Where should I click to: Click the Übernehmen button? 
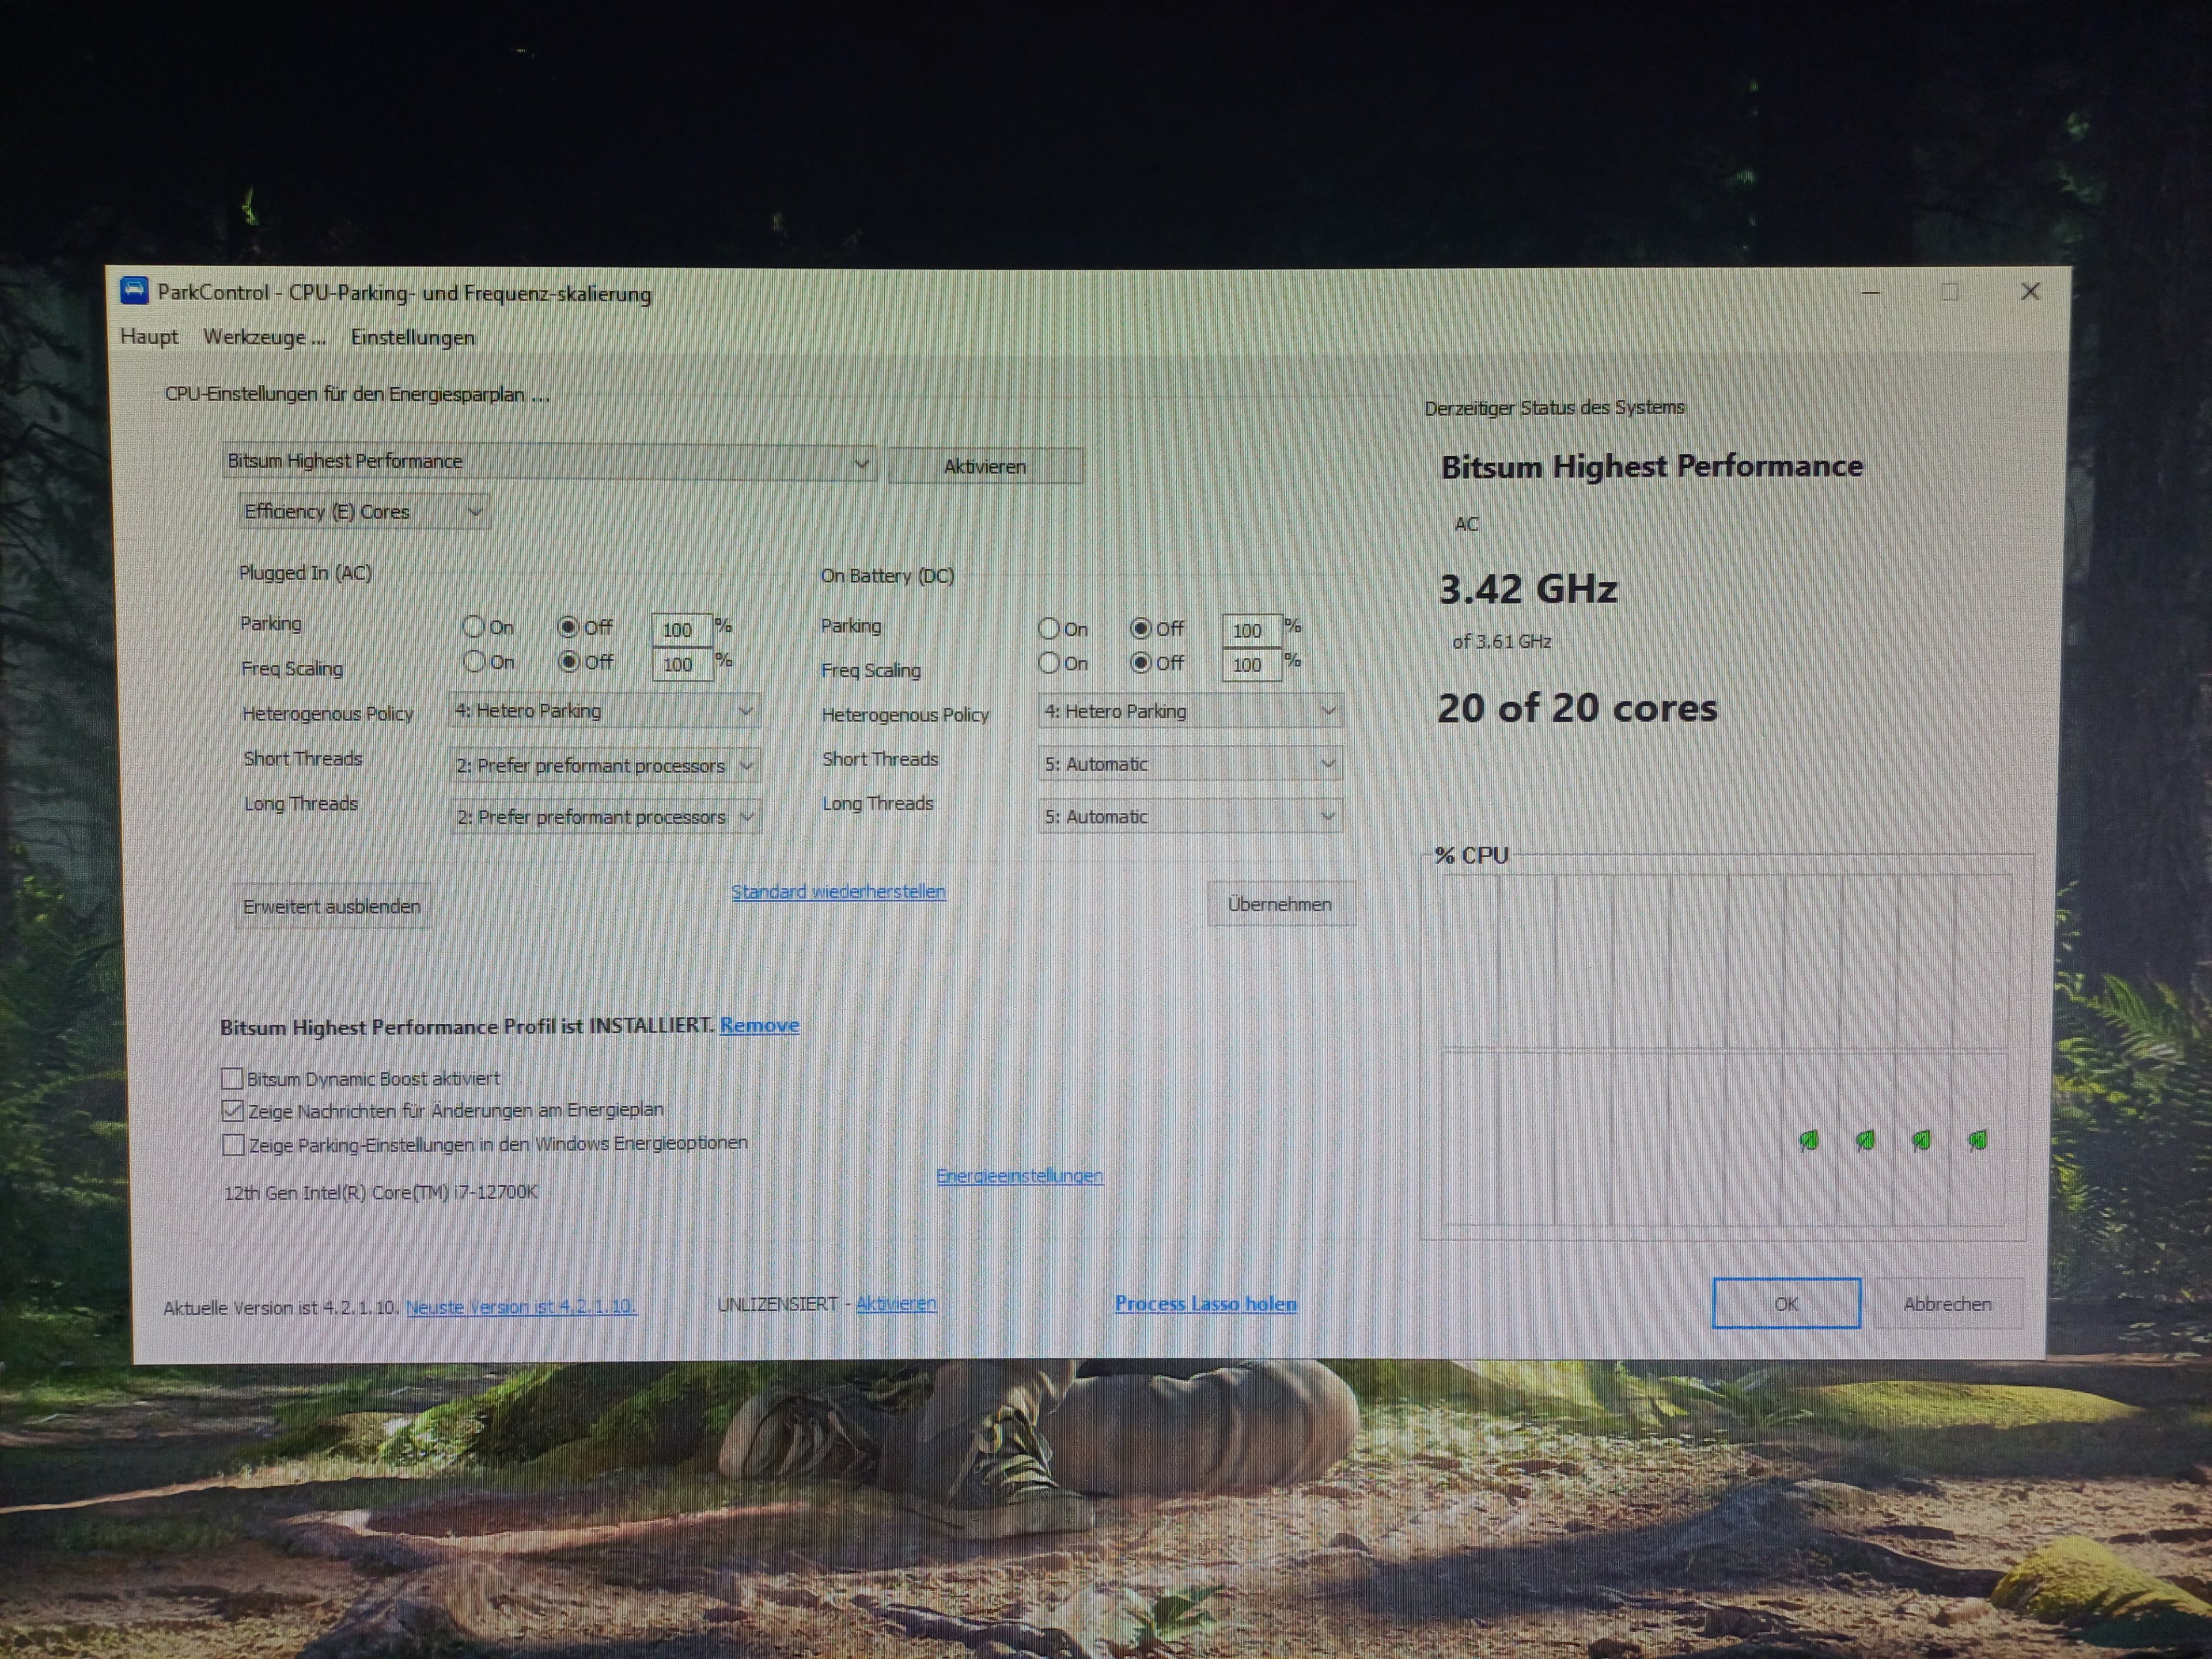point(1279,904)
